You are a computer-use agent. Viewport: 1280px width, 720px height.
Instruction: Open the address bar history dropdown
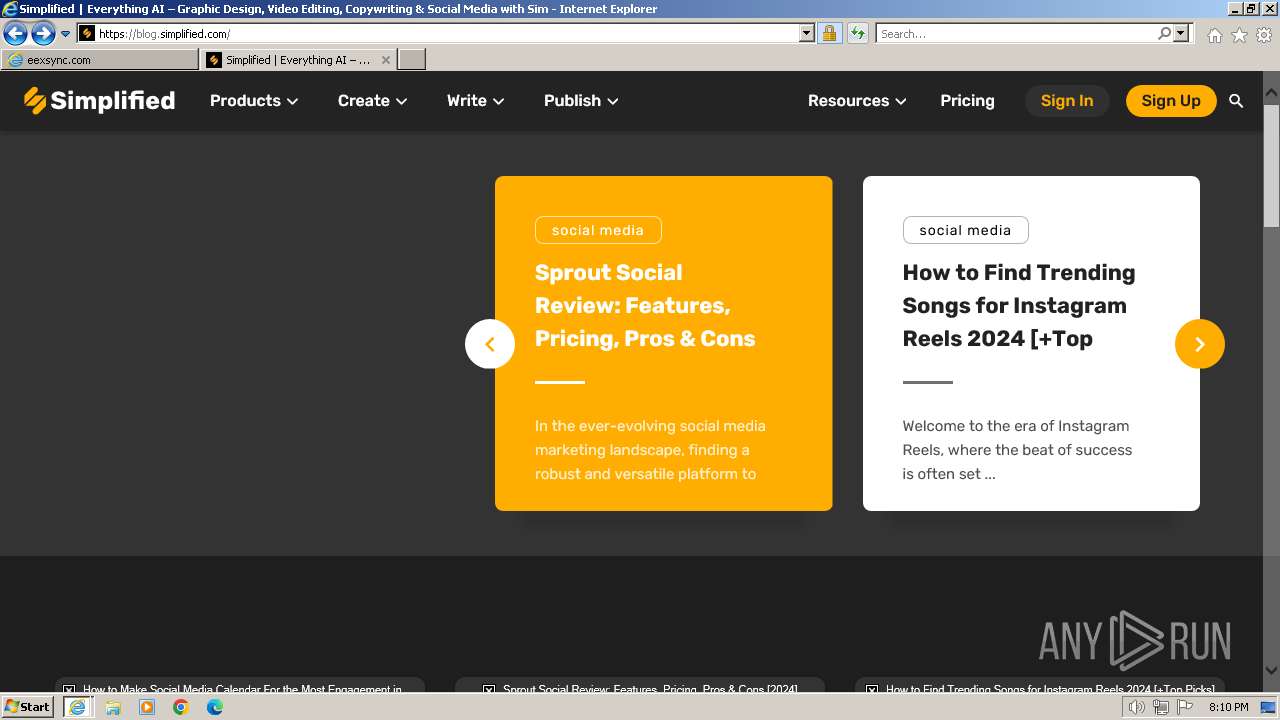click(807, 33)
